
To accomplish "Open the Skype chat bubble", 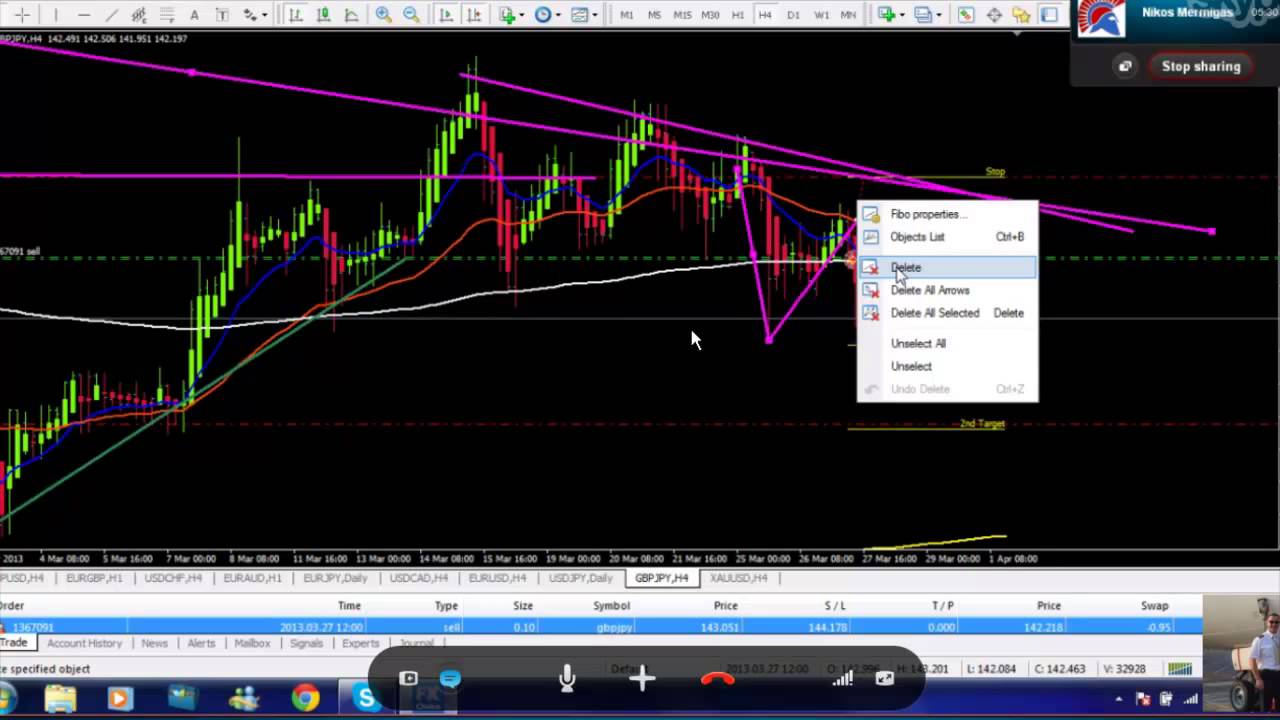I will (450, 679).
